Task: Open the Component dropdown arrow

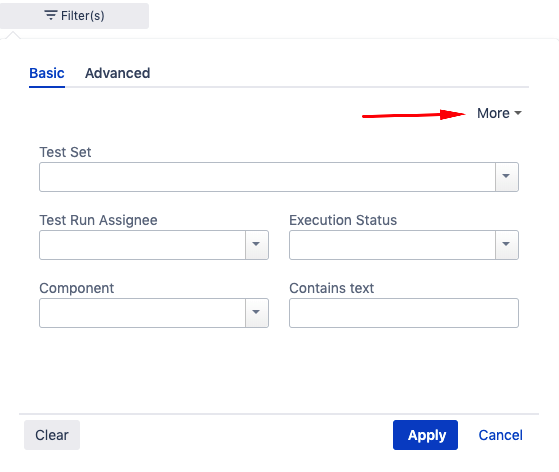Action: [x=257, y=313]
